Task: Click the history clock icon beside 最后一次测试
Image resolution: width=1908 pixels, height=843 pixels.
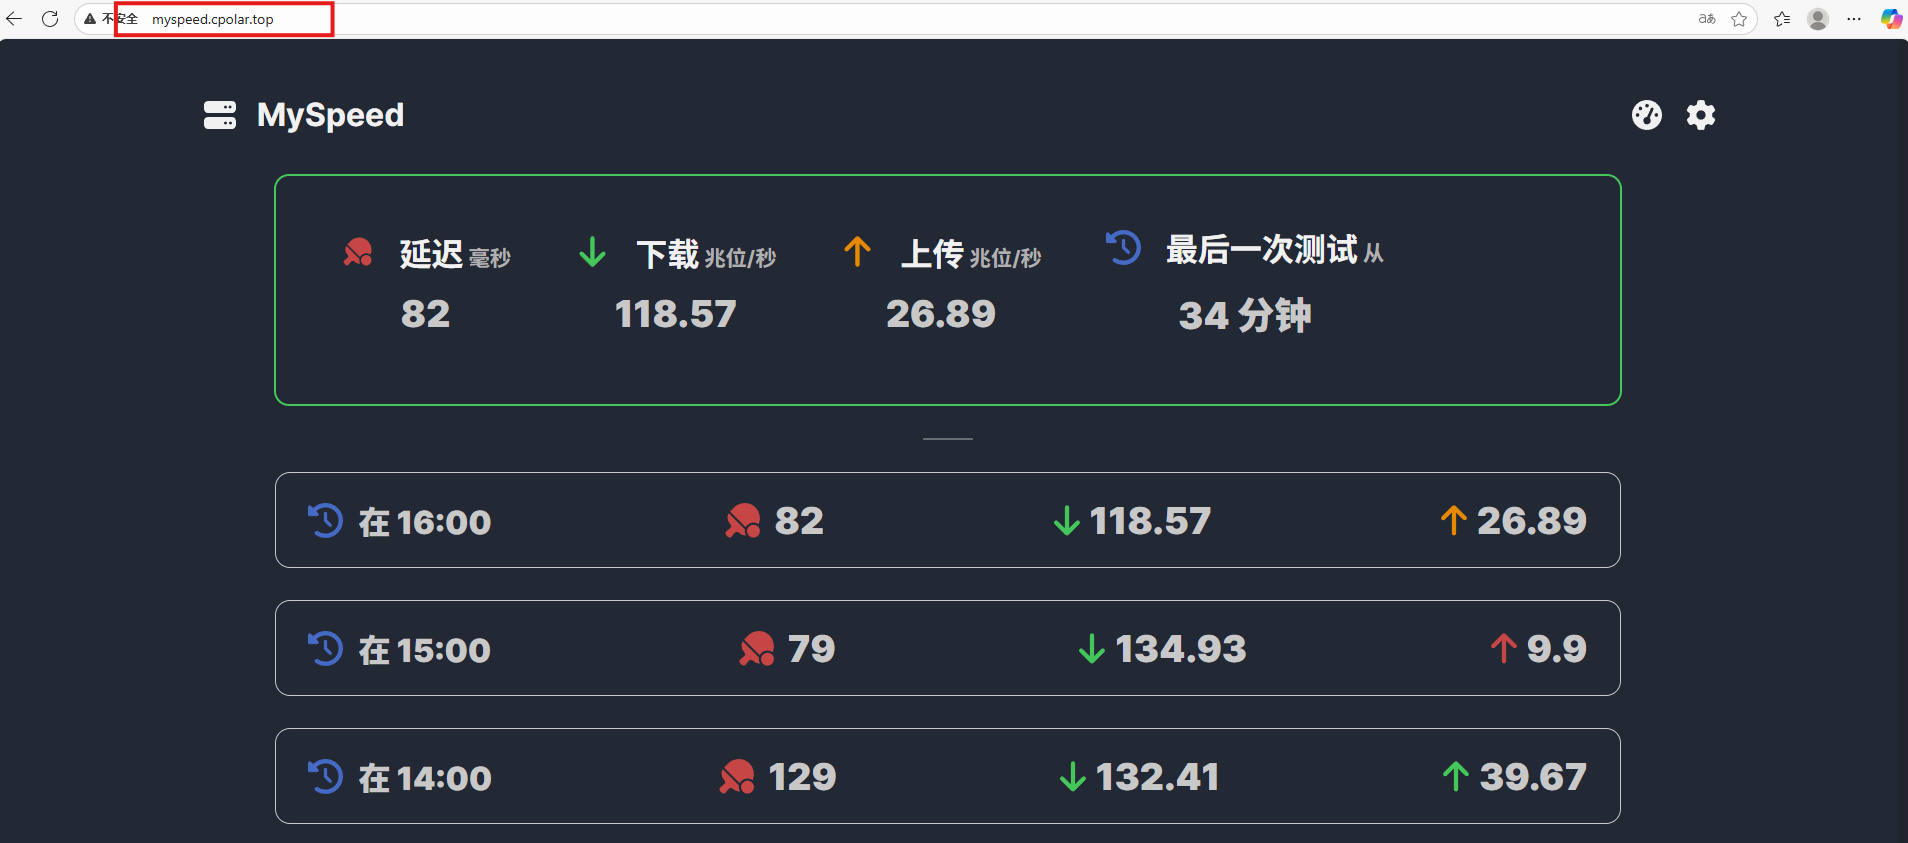Action: click(x=1123, y=248)
